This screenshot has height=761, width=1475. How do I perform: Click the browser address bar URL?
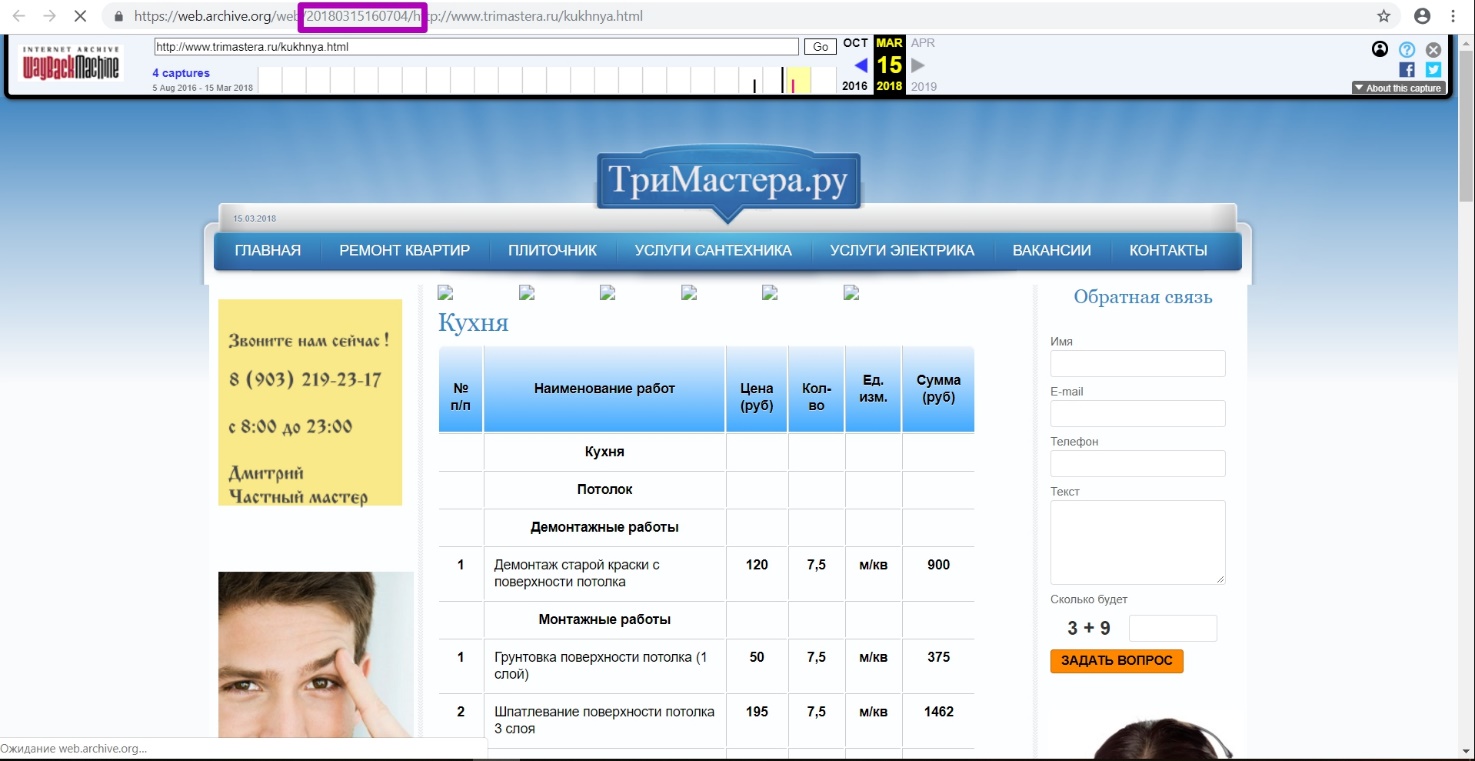(389, 17)
